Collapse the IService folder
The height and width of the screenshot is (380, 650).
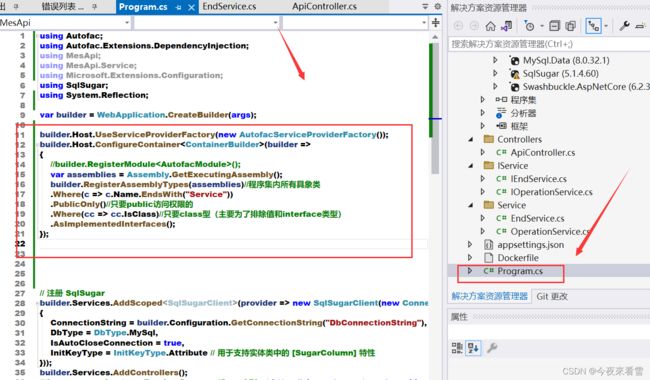(x=471, y=165)
